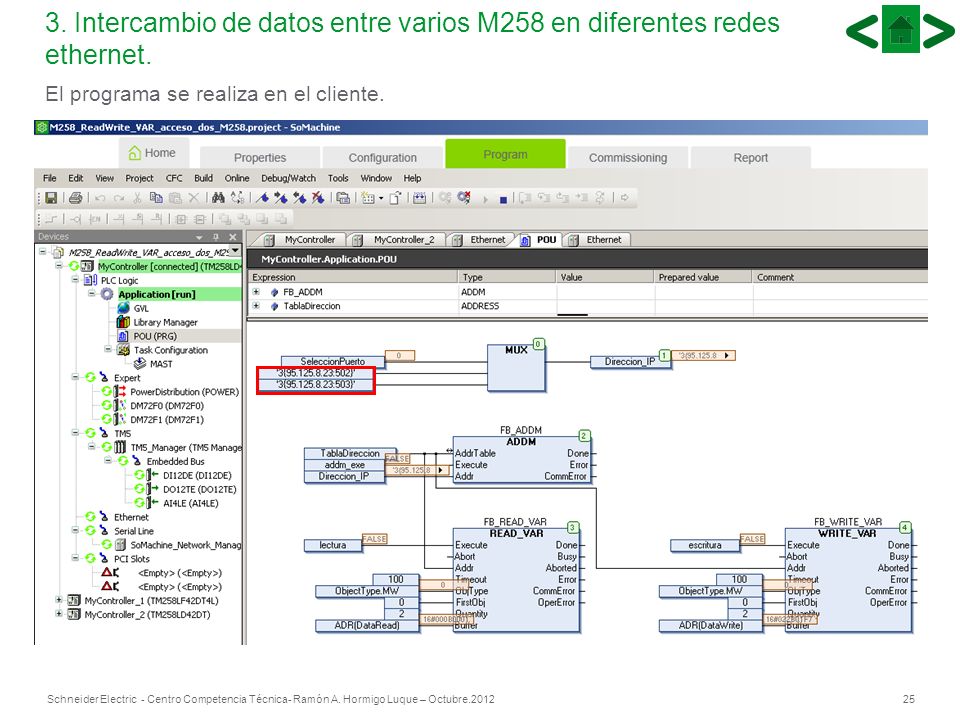Expand the MyController_2 device node in the tree

point(59,613)
